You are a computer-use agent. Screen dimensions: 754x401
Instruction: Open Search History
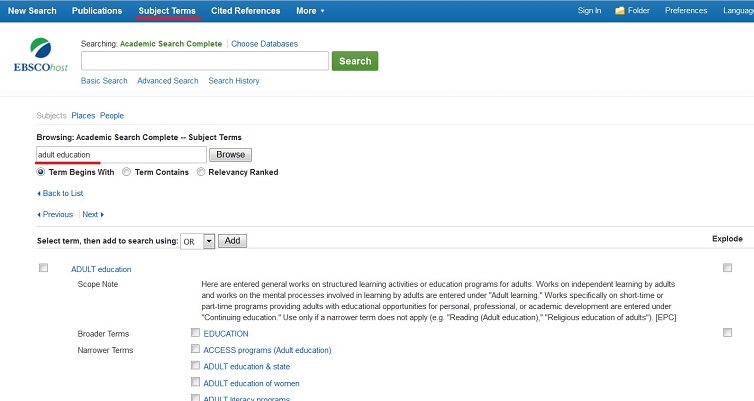point(234,81)
